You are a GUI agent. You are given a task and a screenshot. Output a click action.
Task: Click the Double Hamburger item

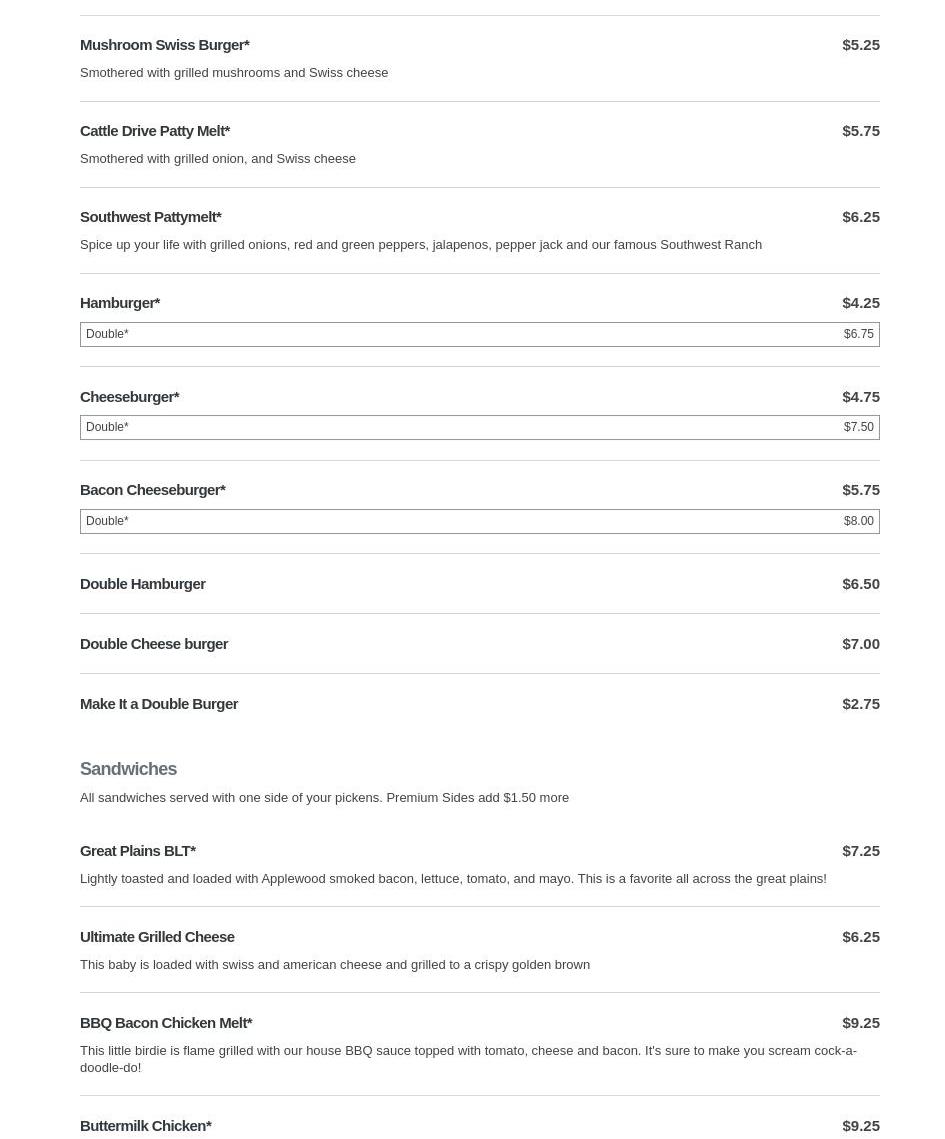[143, 584]
